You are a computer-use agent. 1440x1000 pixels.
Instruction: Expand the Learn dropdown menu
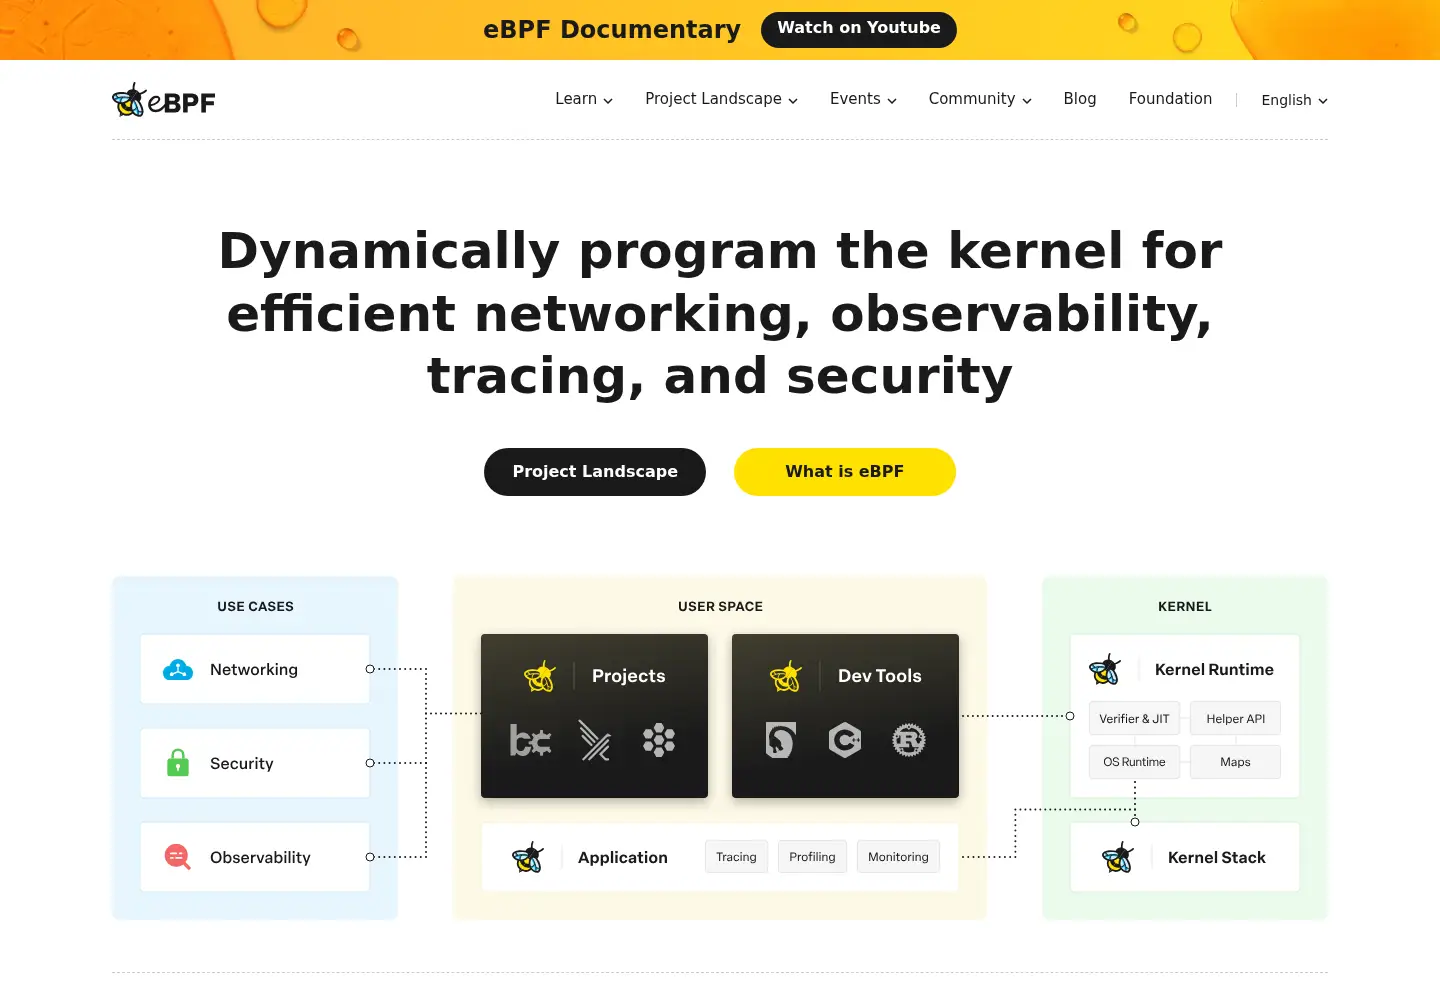[584, 99]
